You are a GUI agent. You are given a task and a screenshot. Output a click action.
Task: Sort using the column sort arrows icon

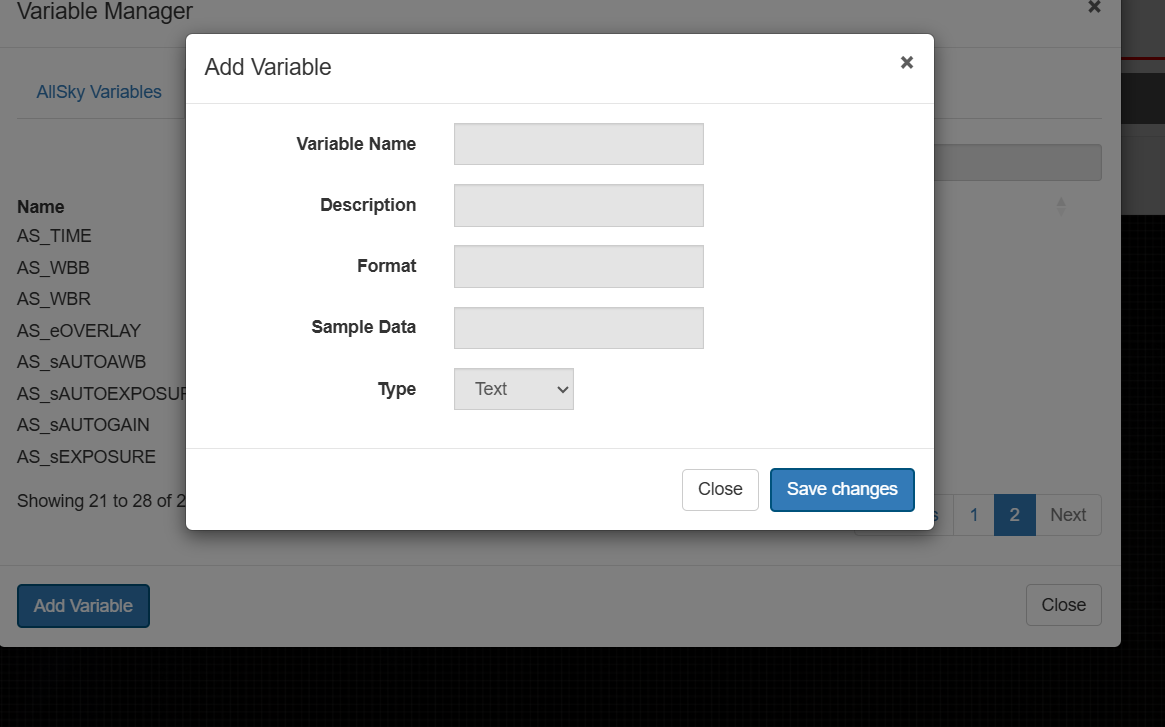1061,206
